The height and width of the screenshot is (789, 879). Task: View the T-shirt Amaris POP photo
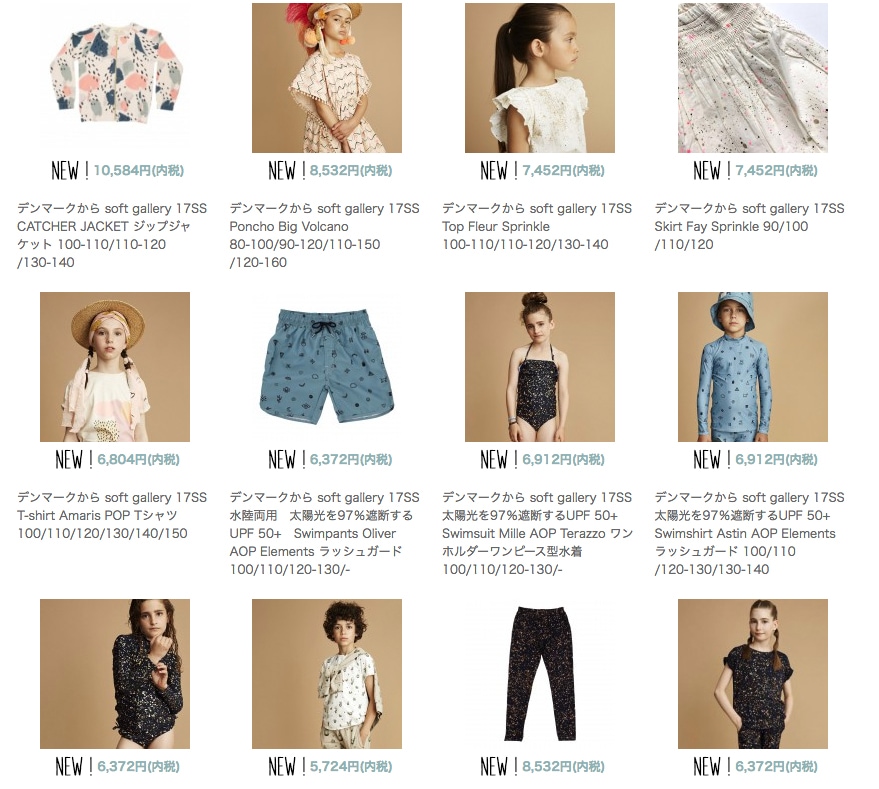tap(115, 367)
